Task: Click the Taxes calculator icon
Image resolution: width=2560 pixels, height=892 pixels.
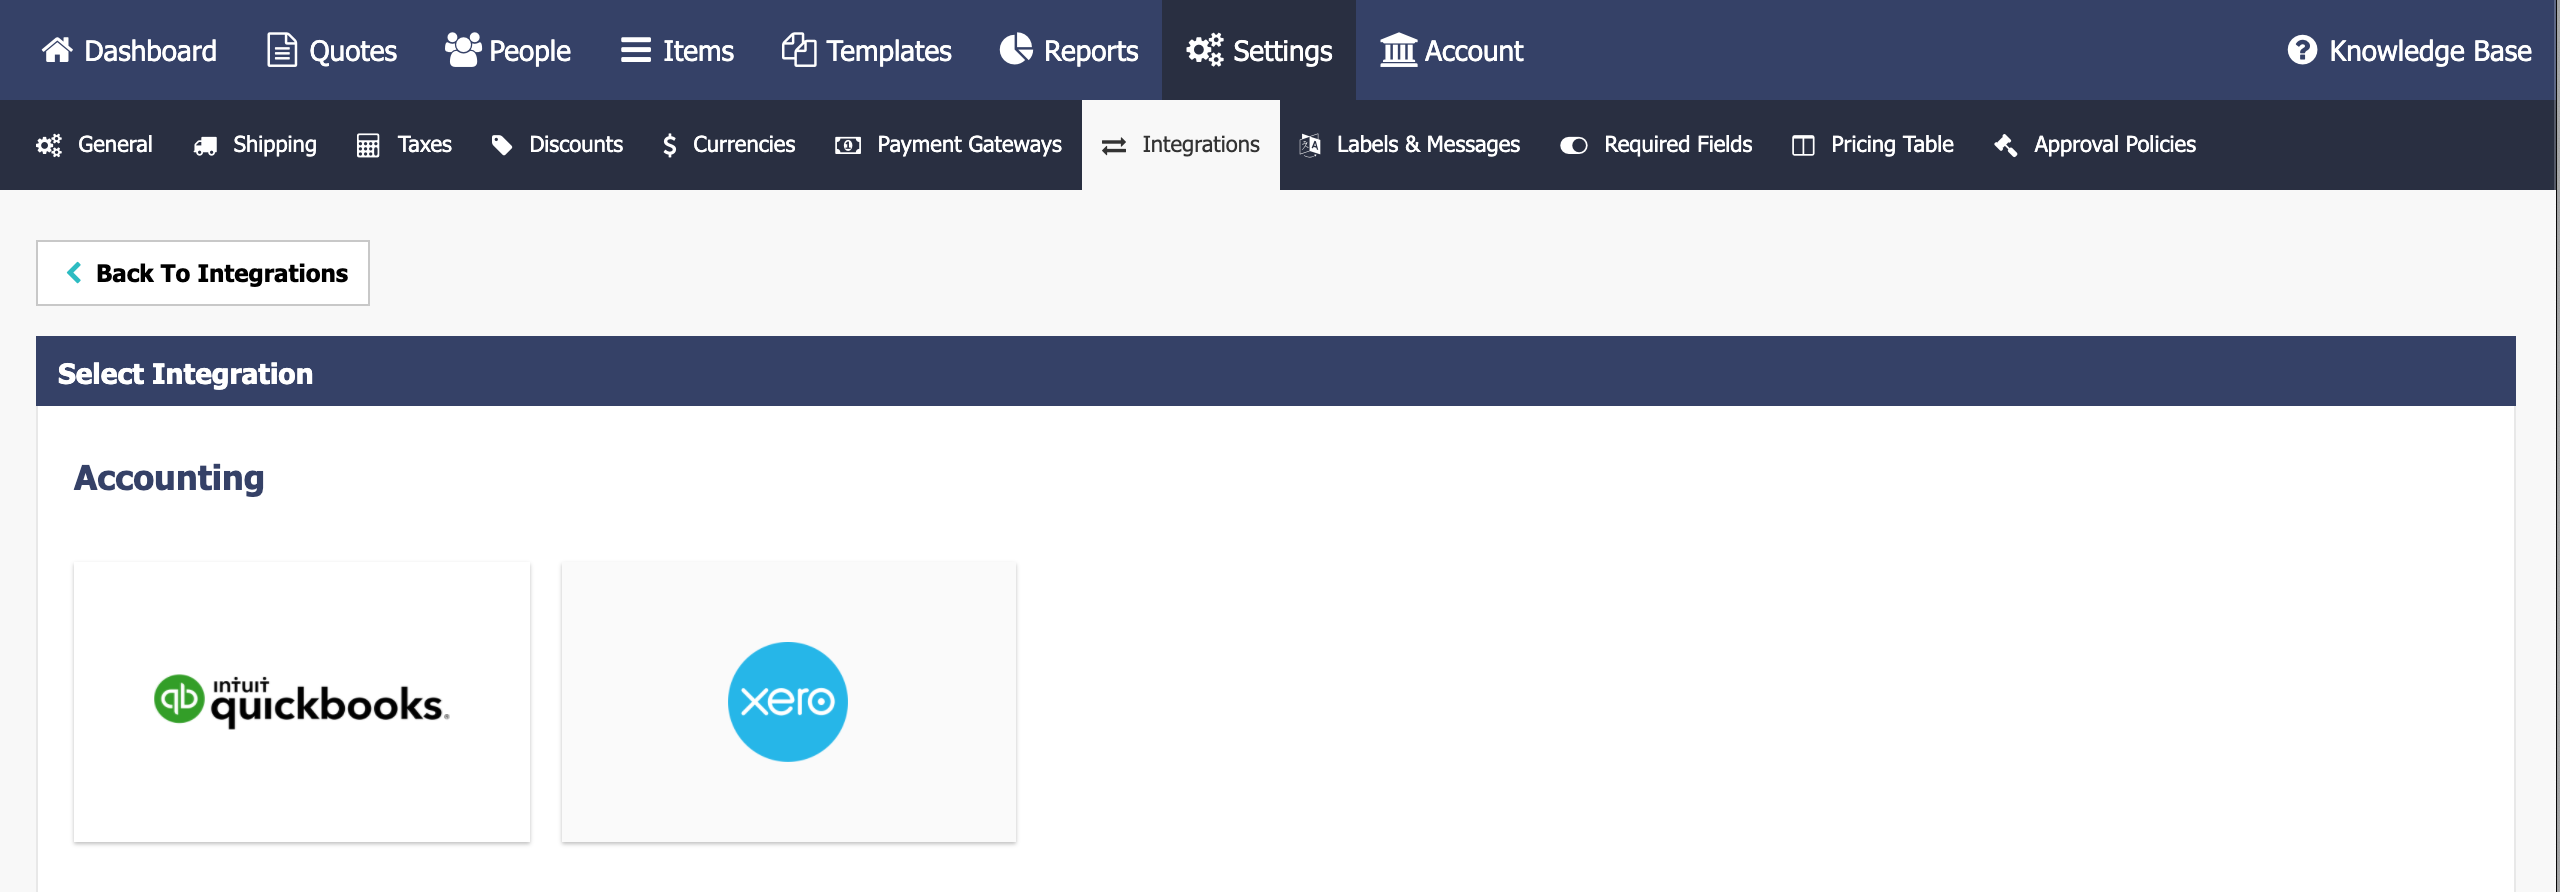Action: pyautogui.click(x=368, y=146)
